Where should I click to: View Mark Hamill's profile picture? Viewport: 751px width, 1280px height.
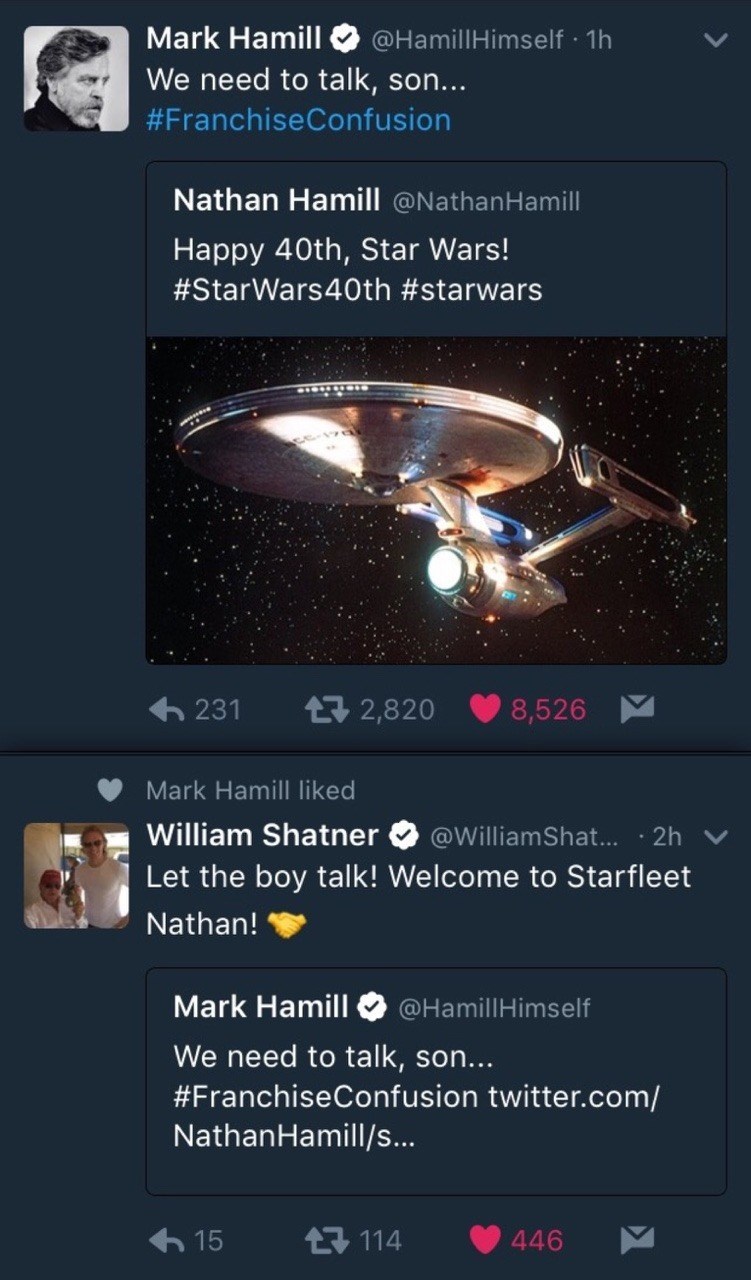click(76, 78)
